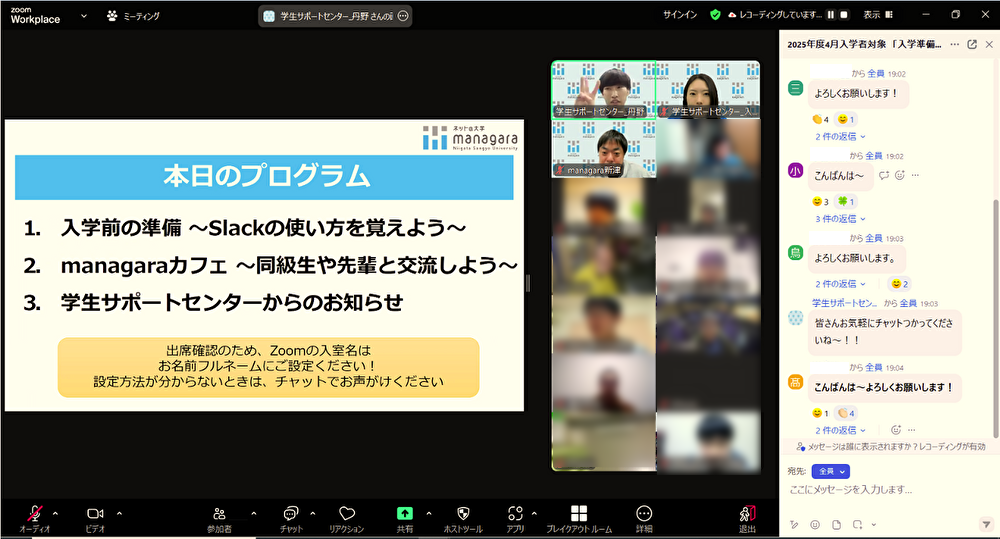Expand 2件の返信 under よろしくお願いします。

[x=840, y=284]
